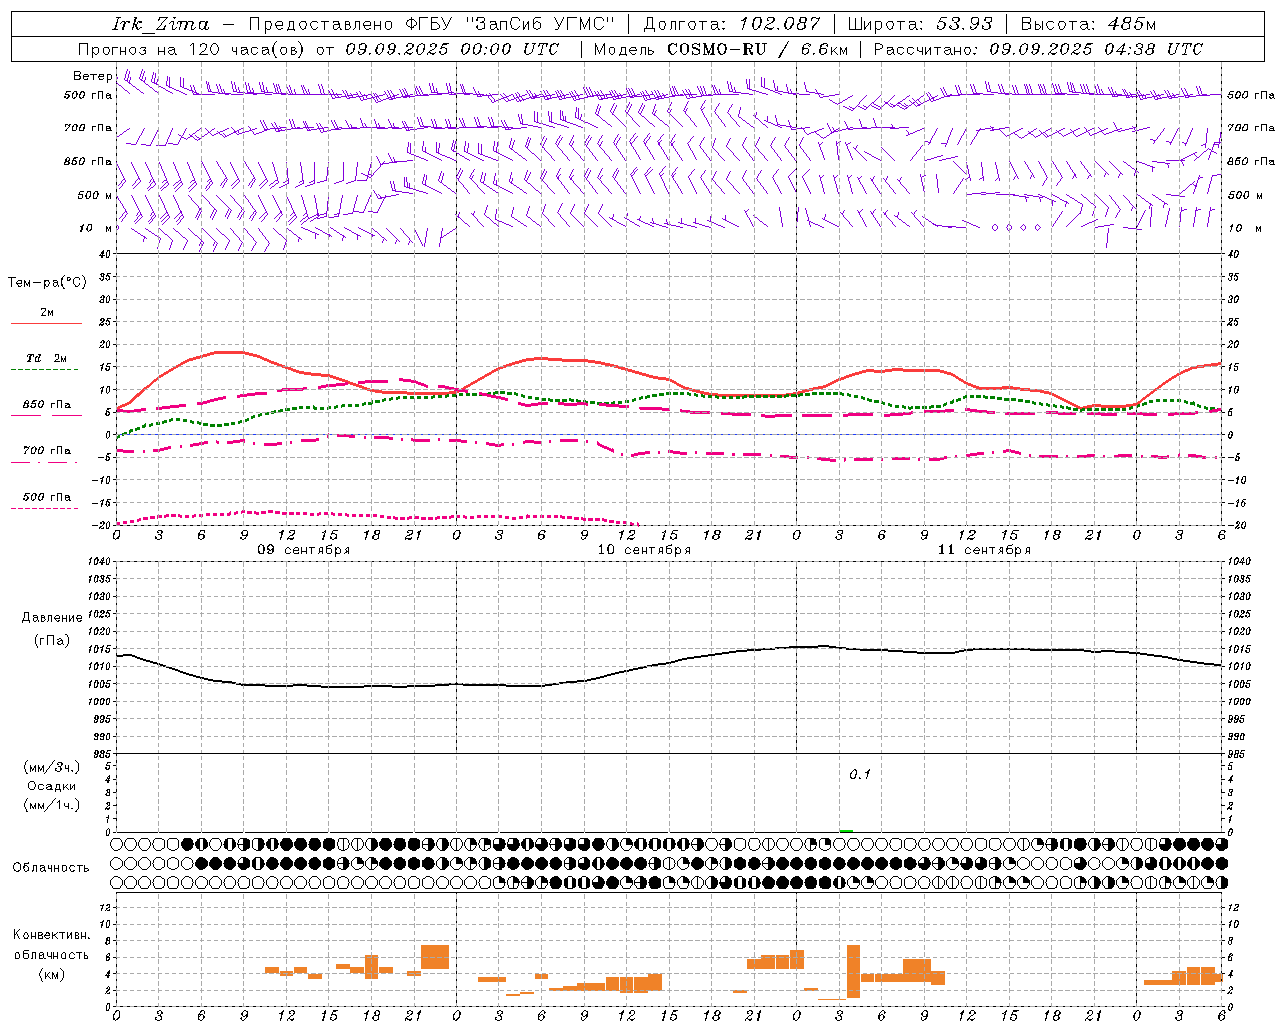Click the "Тем-ра(°C)" temperature panel label

click(47, 283)
